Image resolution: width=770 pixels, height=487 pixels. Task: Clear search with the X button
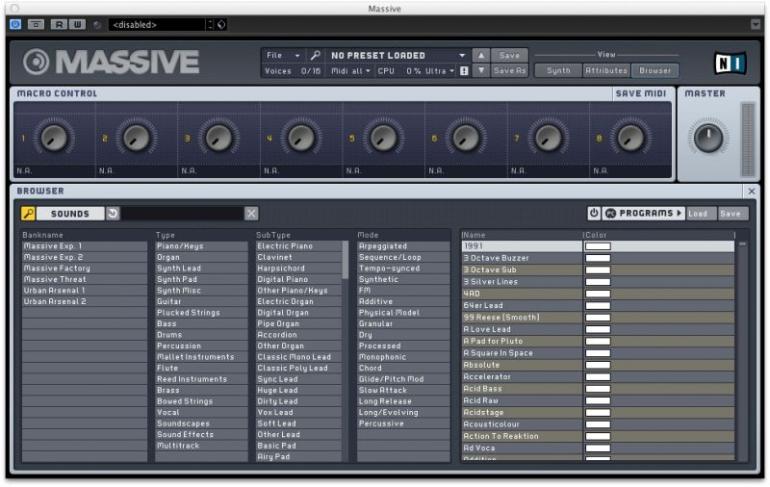point(251,214)
